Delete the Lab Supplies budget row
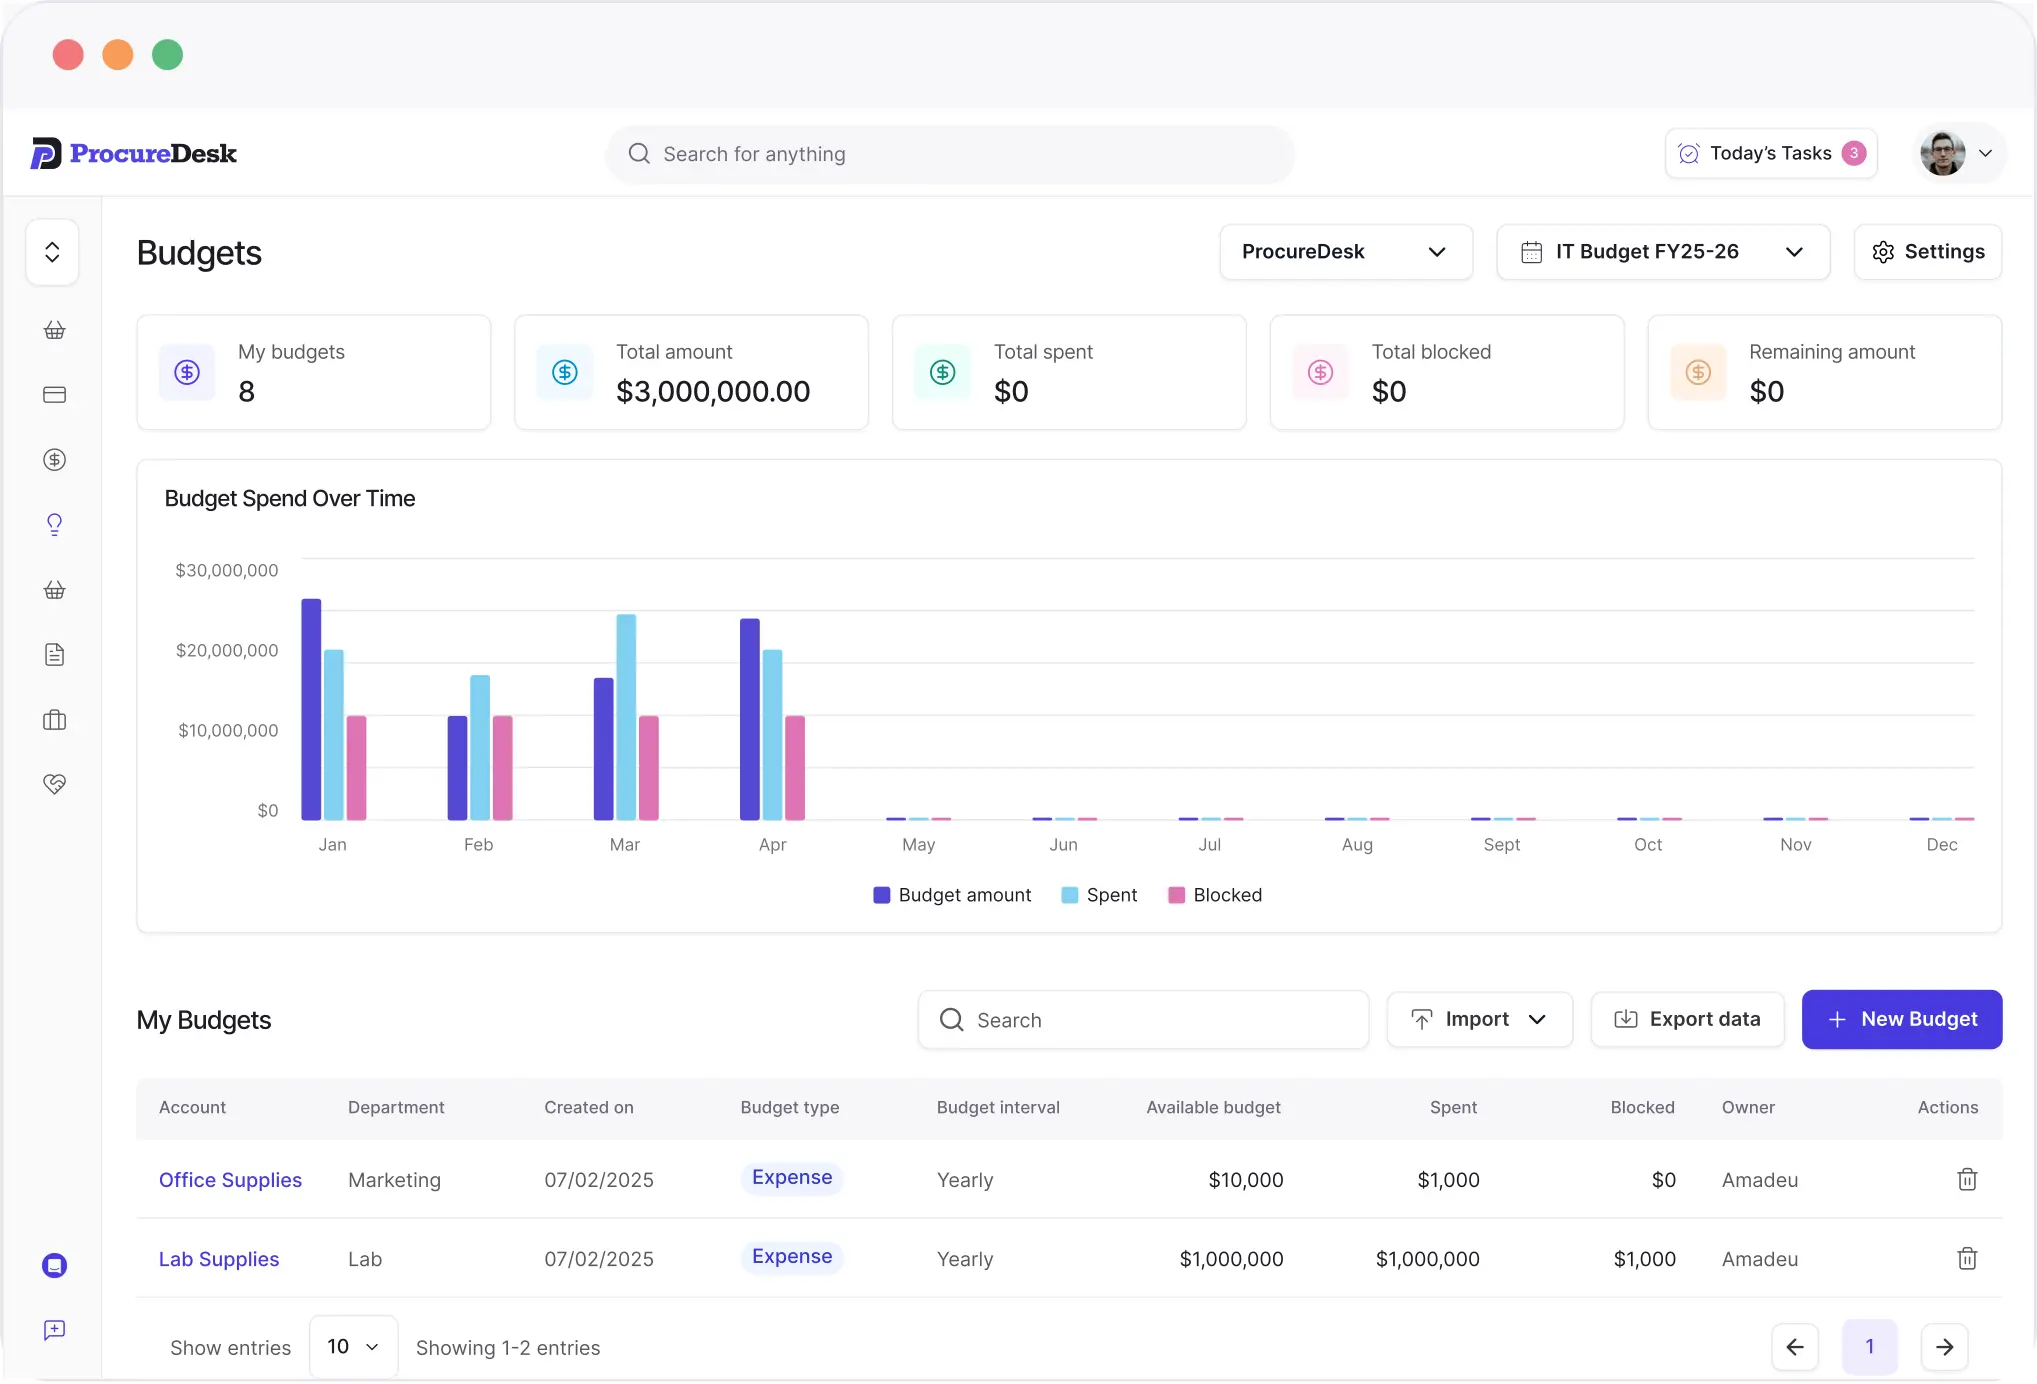 click(1966, 1258)
